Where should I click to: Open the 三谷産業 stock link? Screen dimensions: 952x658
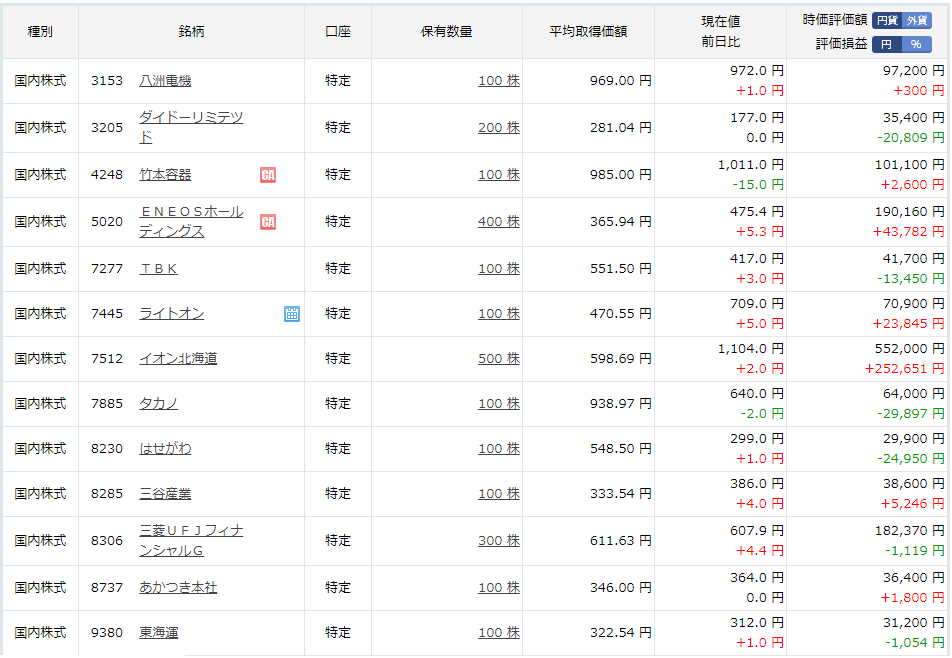165,493
